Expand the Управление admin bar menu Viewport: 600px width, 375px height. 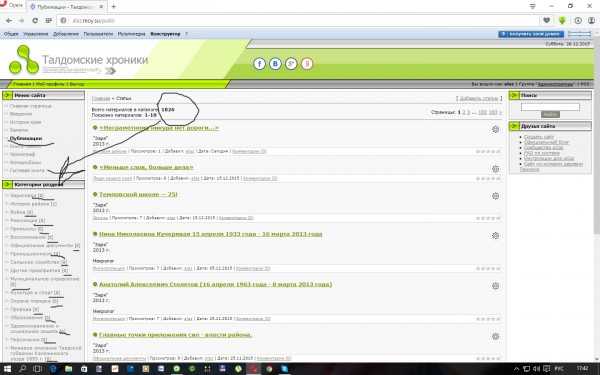click(x=36, y=34)
